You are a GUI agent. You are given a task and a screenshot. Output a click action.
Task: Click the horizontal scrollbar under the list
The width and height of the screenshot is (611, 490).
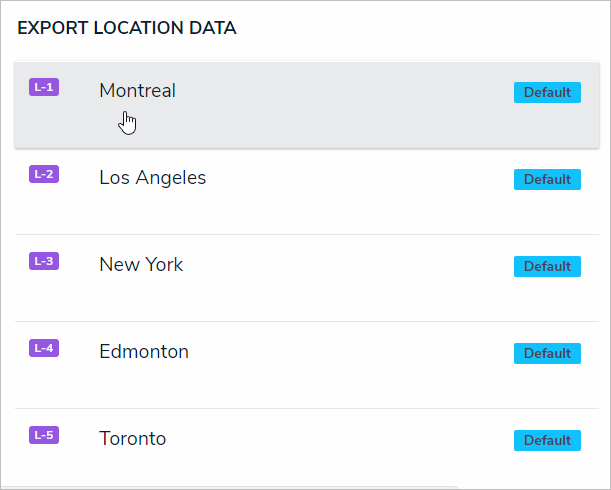coord(230,487)
